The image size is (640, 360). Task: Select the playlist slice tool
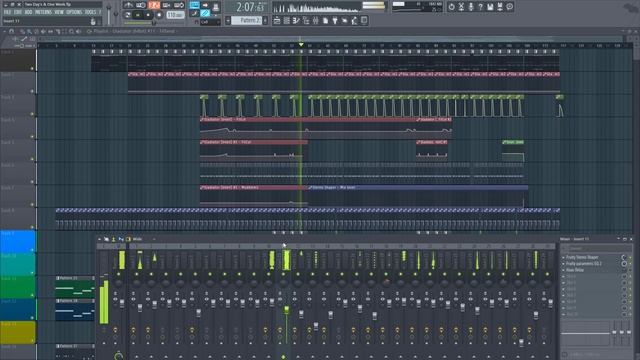[x=58, y=31]
